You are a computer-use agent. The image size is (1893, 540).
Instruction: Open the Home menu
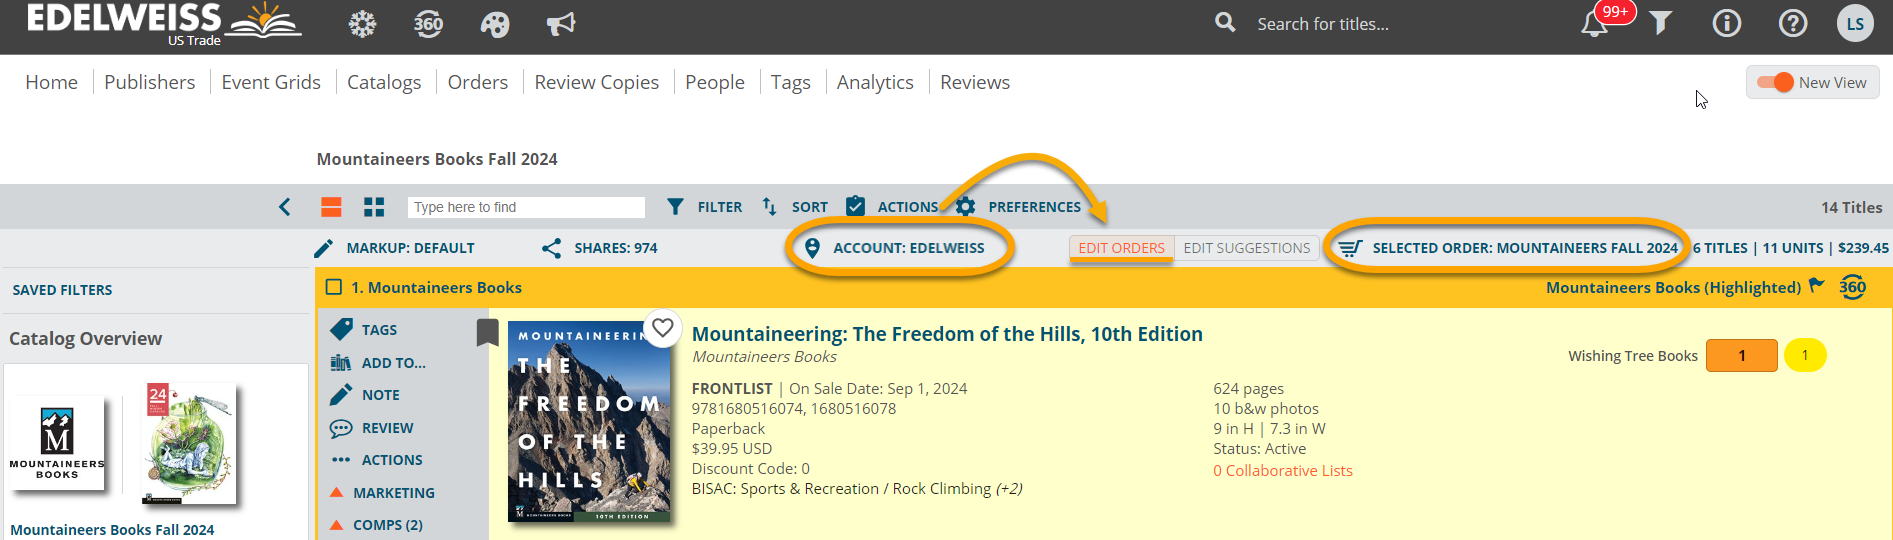click(x=52, y=82)
